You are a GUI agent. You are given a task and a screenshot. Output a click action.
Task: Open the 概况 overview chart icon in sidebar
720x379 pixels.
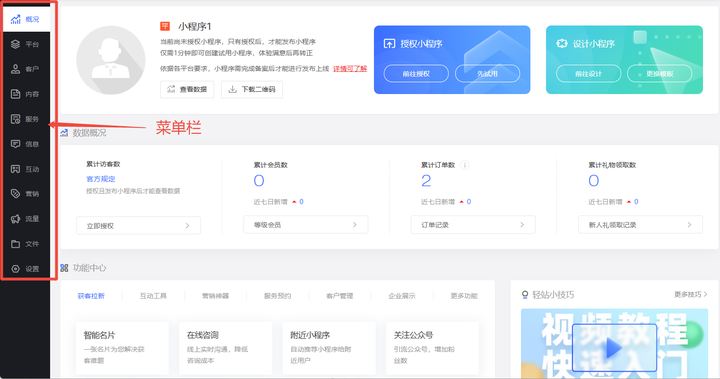pyautogui.click(x=16, y=19)
